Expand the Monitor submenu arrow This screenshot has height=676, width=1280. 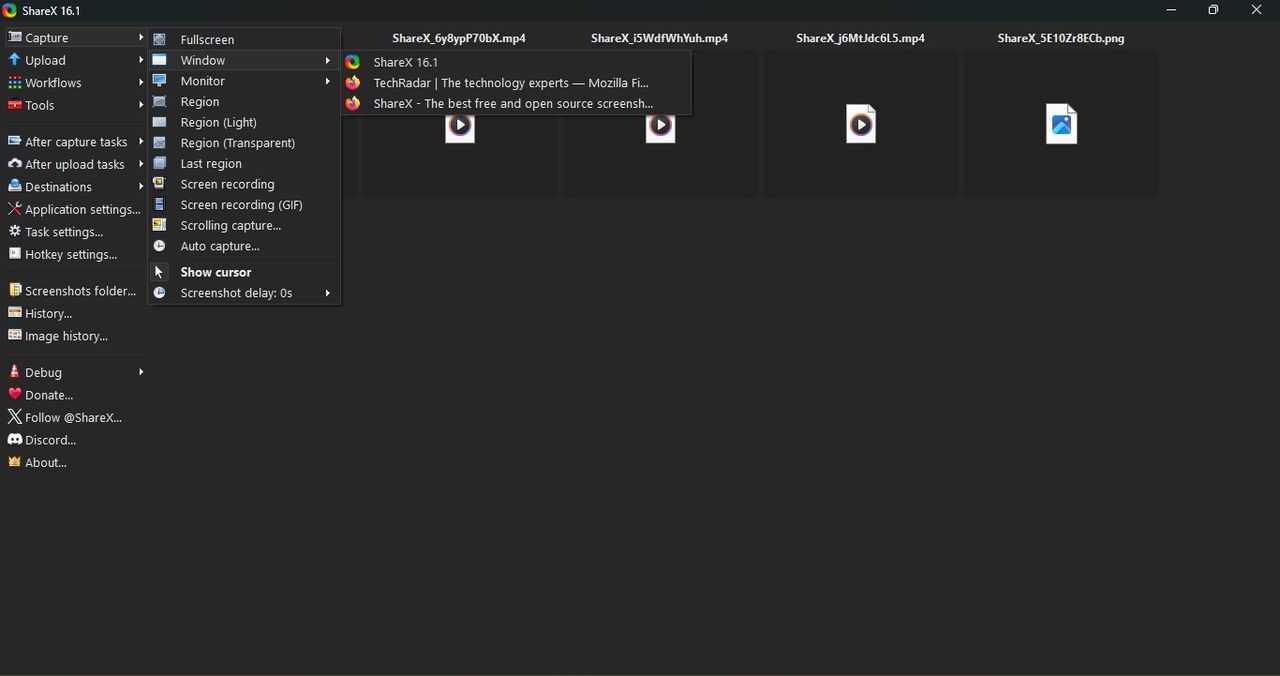tap(327, 81)
